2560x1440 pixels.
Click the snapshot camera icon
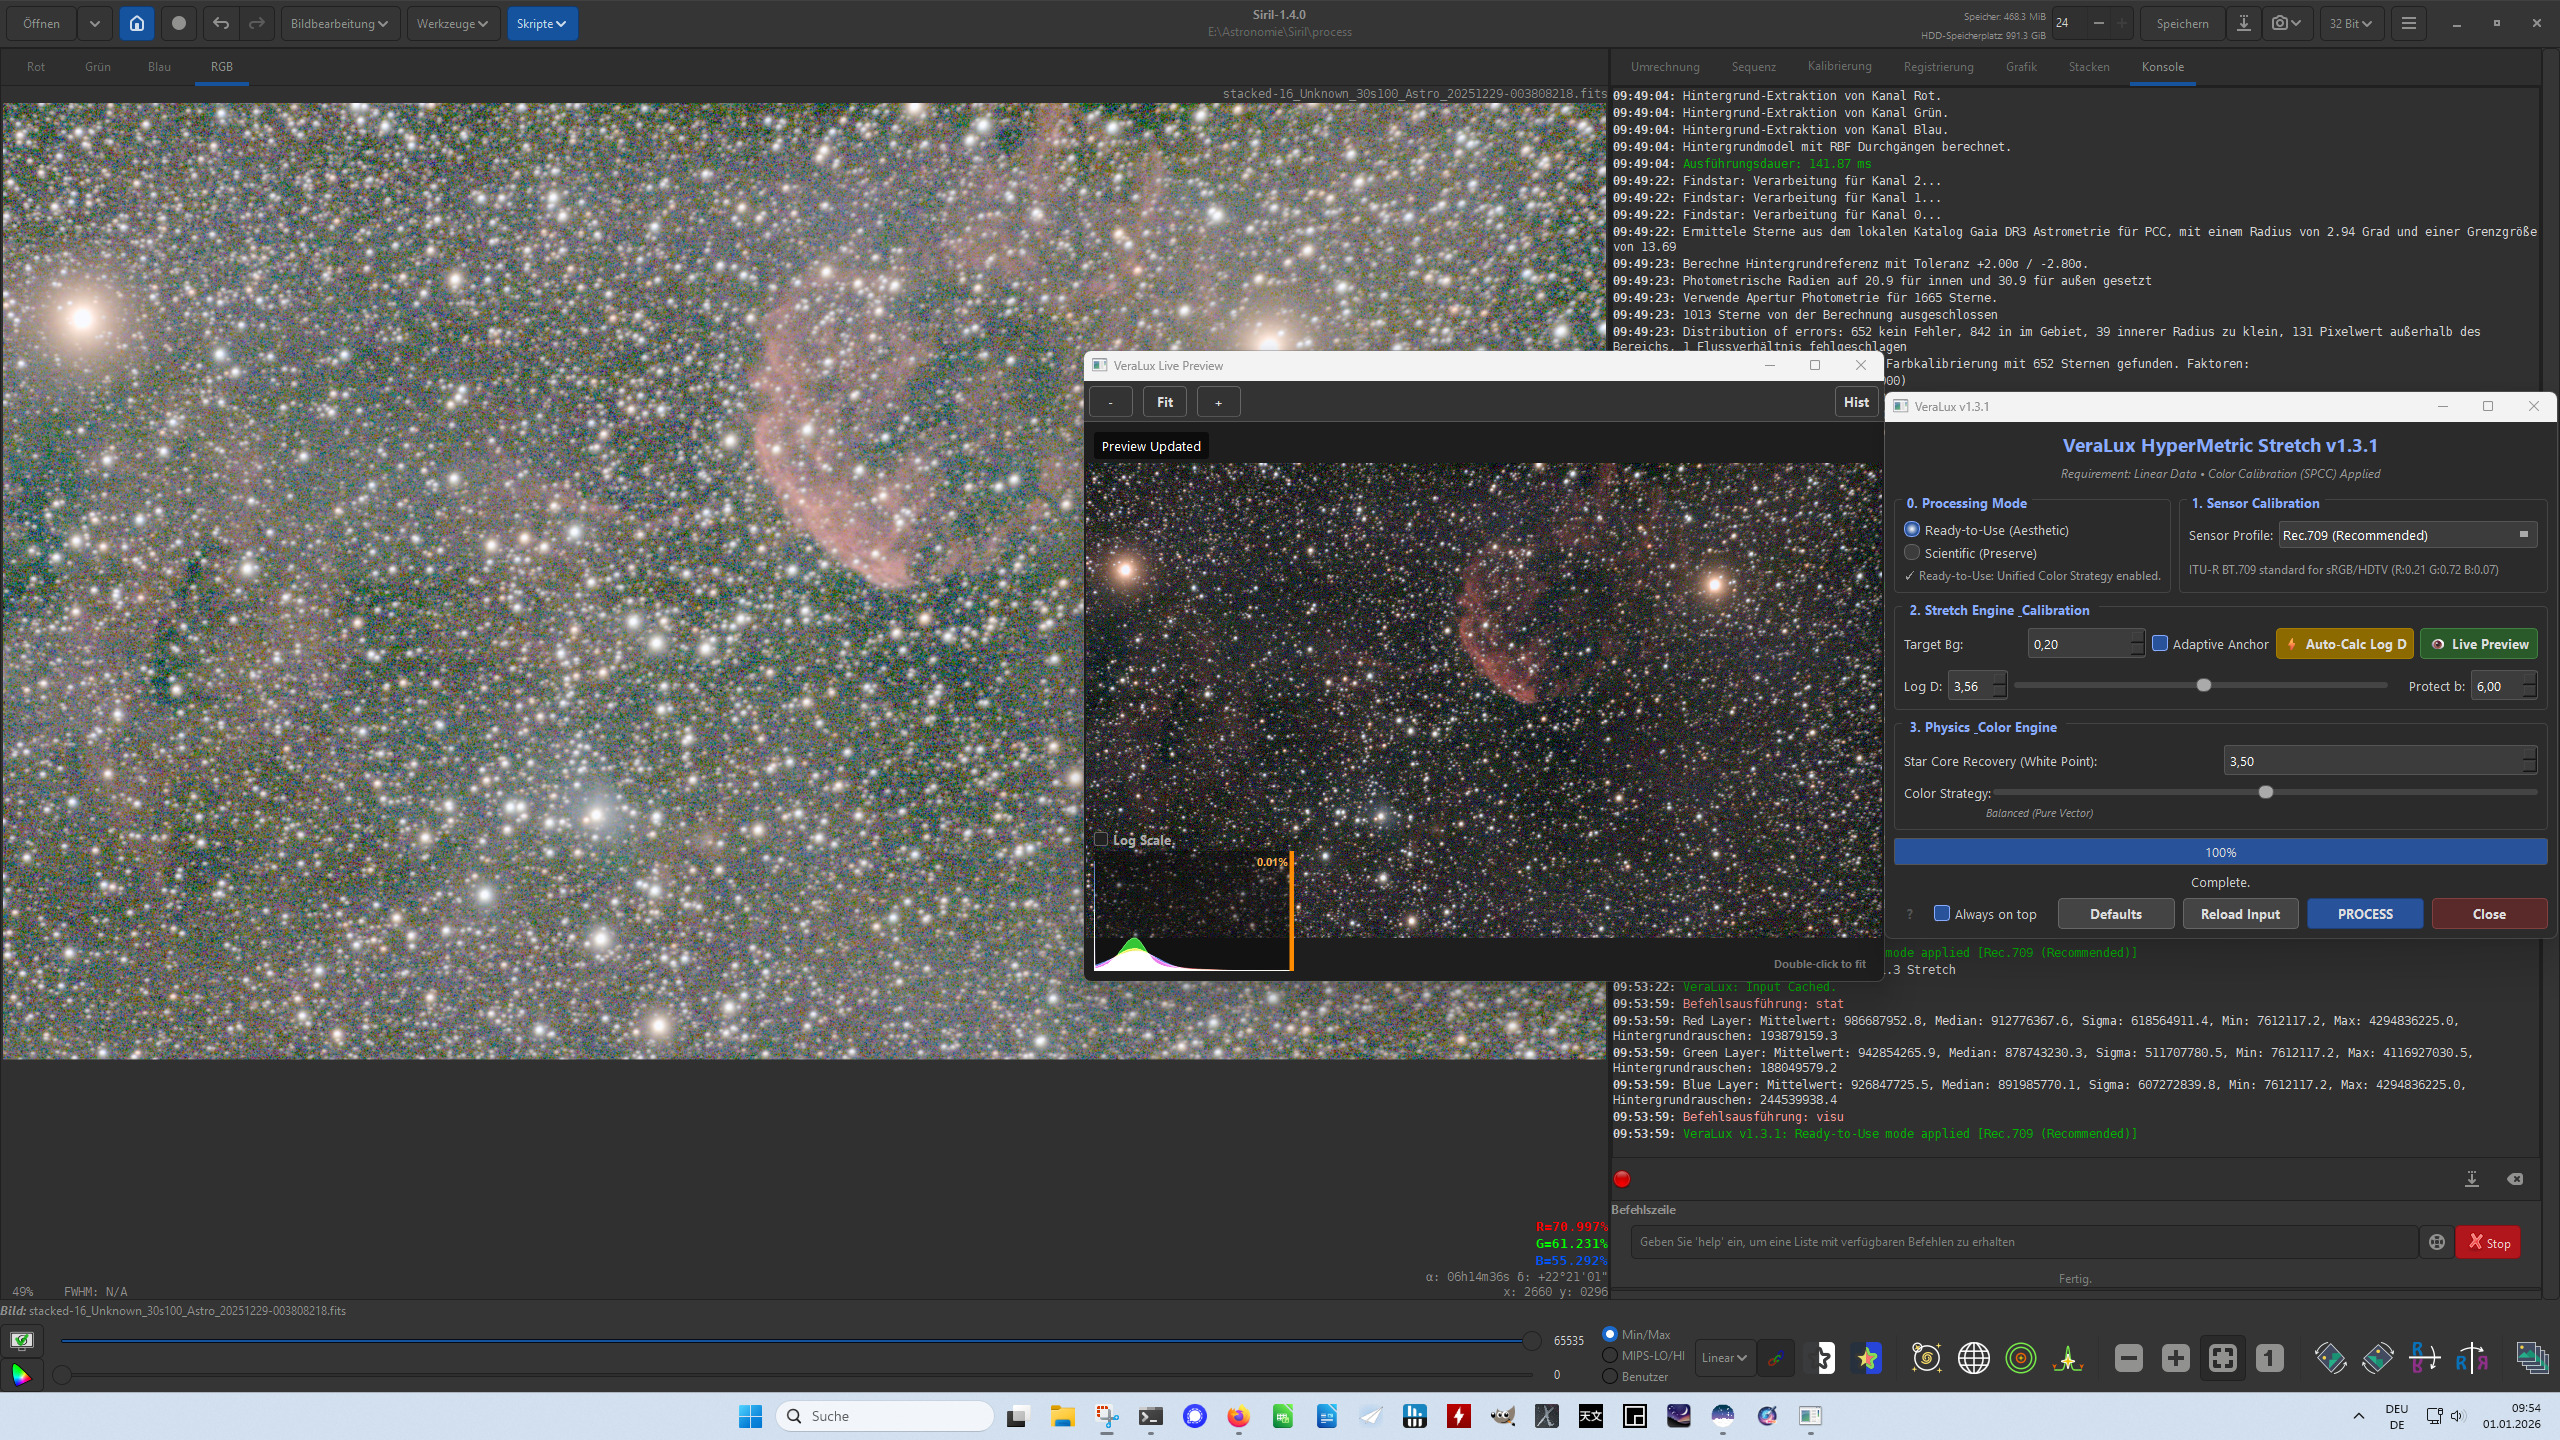[x=2279, y=23]
